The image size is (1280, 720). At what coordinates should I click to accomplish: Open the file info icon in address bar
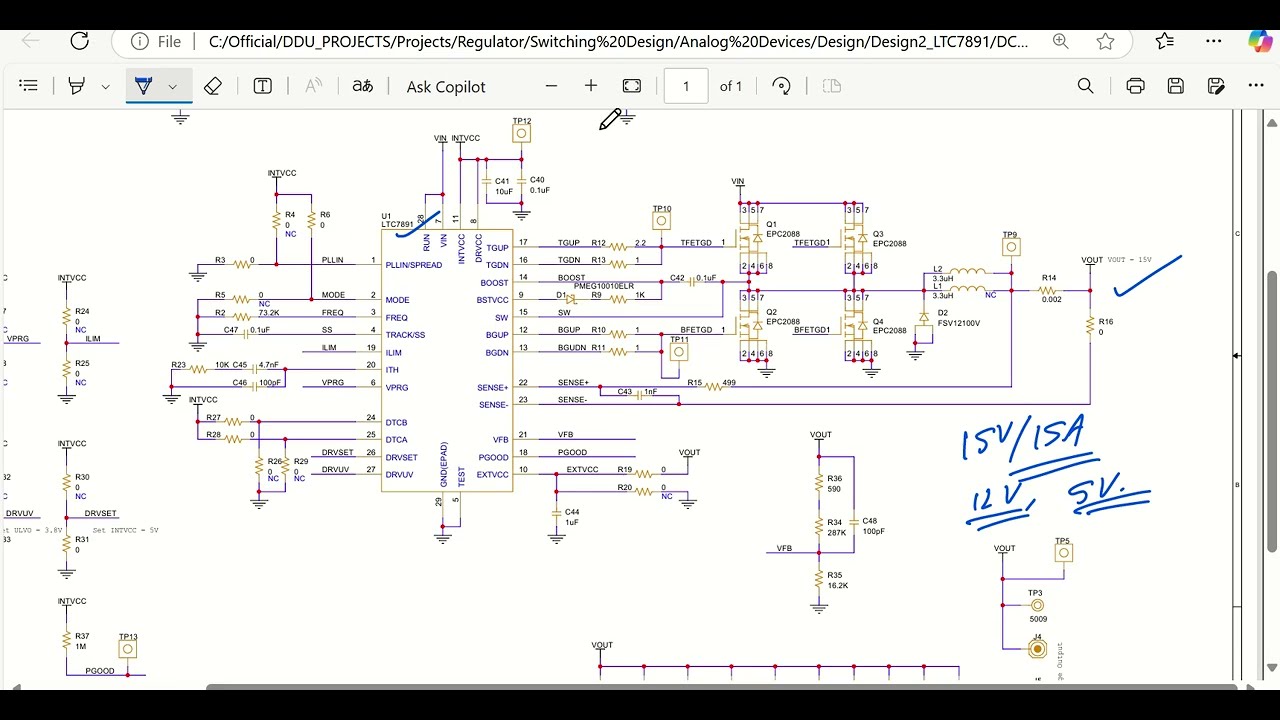[140, 42]
